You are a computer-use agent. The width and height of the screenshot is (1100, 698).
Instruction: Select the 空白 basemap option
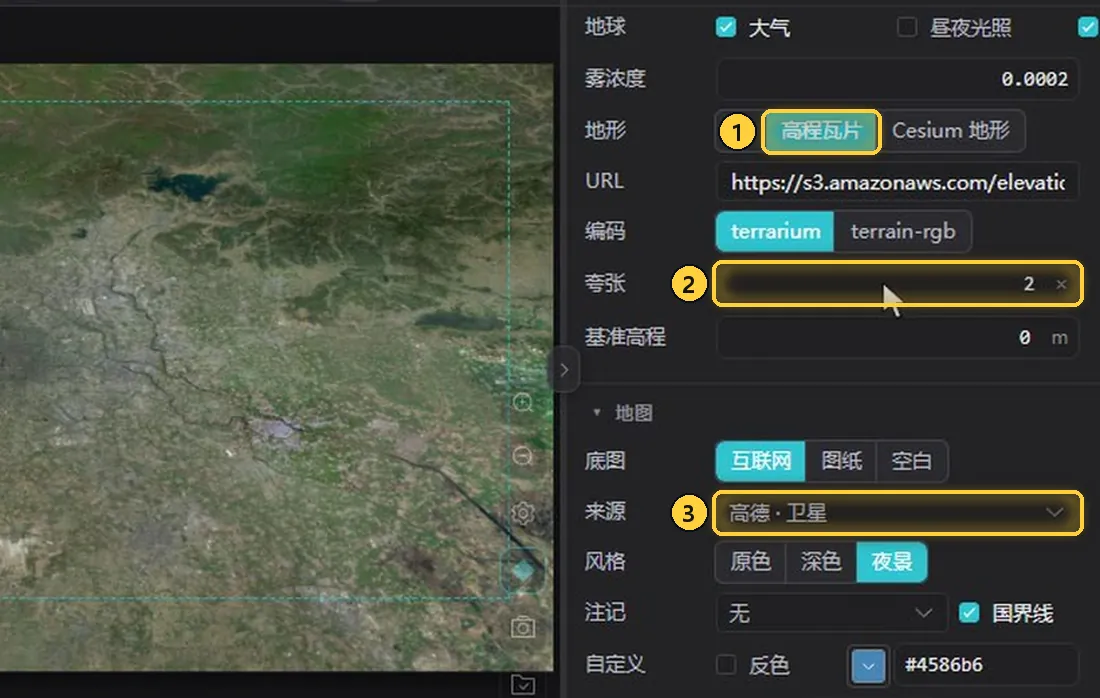coord(911,461)
